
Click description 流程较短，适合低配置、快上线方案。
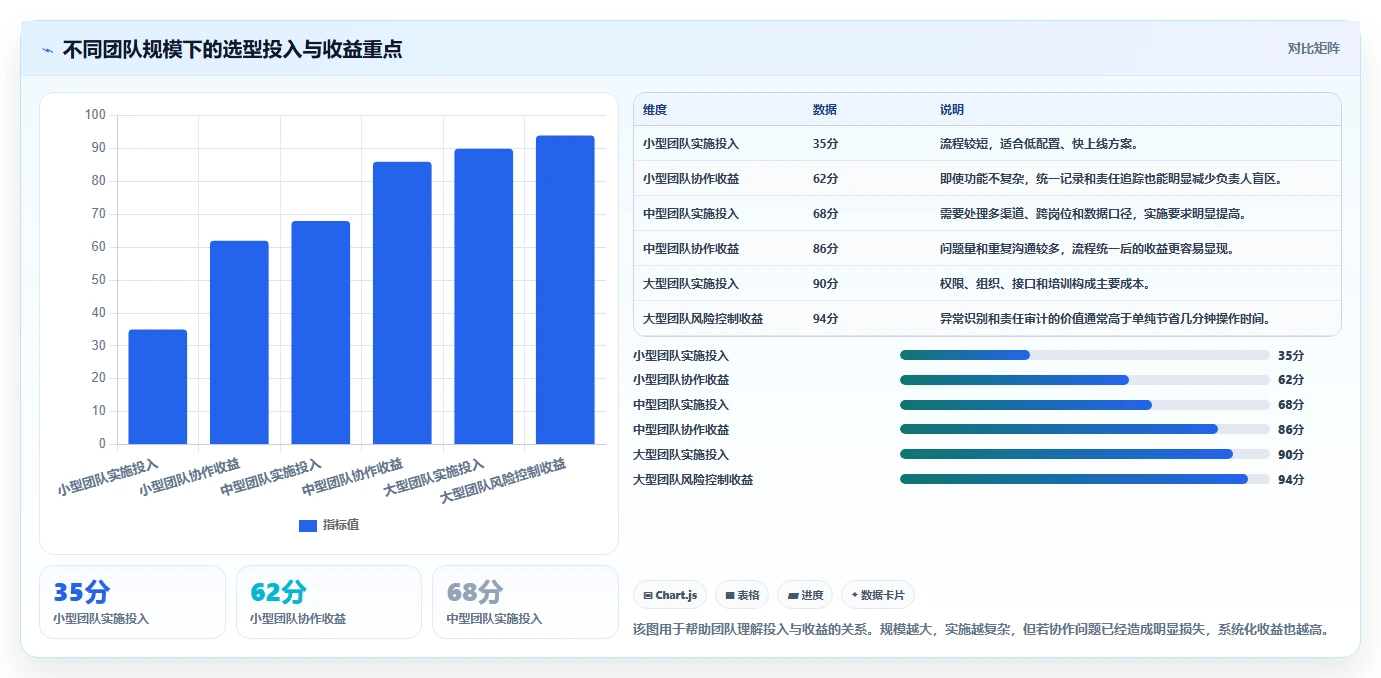click(x=1039, y=144)
